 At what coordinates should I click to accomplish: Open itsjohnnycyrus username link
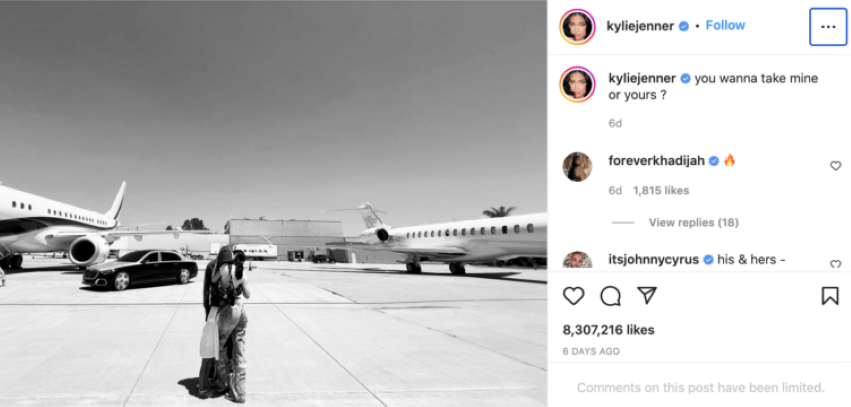coord(654,259)
